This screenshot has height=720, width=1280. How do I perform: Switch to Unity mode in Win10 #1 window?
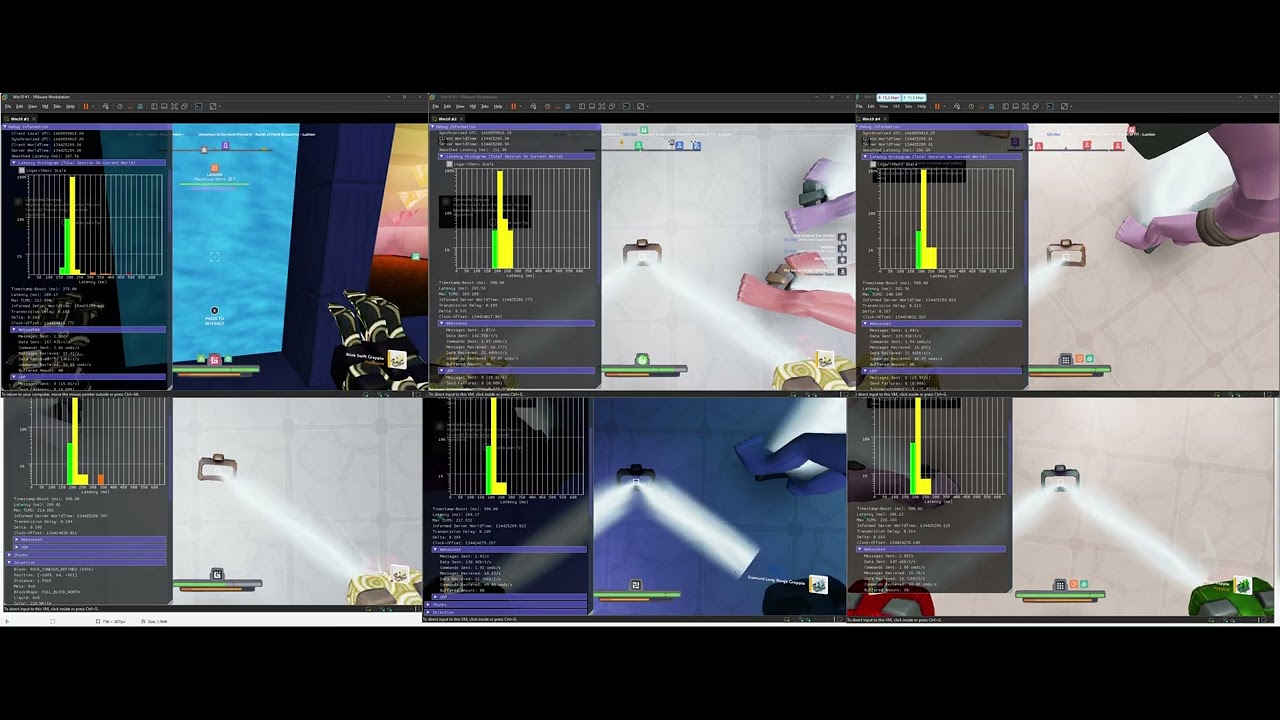[x=184, y=106]
